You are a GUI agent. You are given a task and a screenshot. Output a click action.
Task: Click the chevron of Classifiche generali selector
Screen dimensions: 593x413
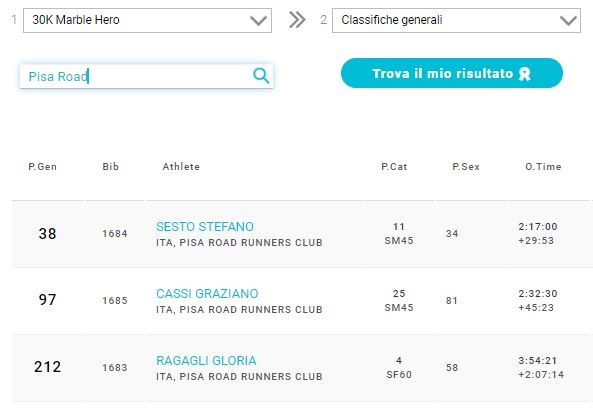coord(568,20)
